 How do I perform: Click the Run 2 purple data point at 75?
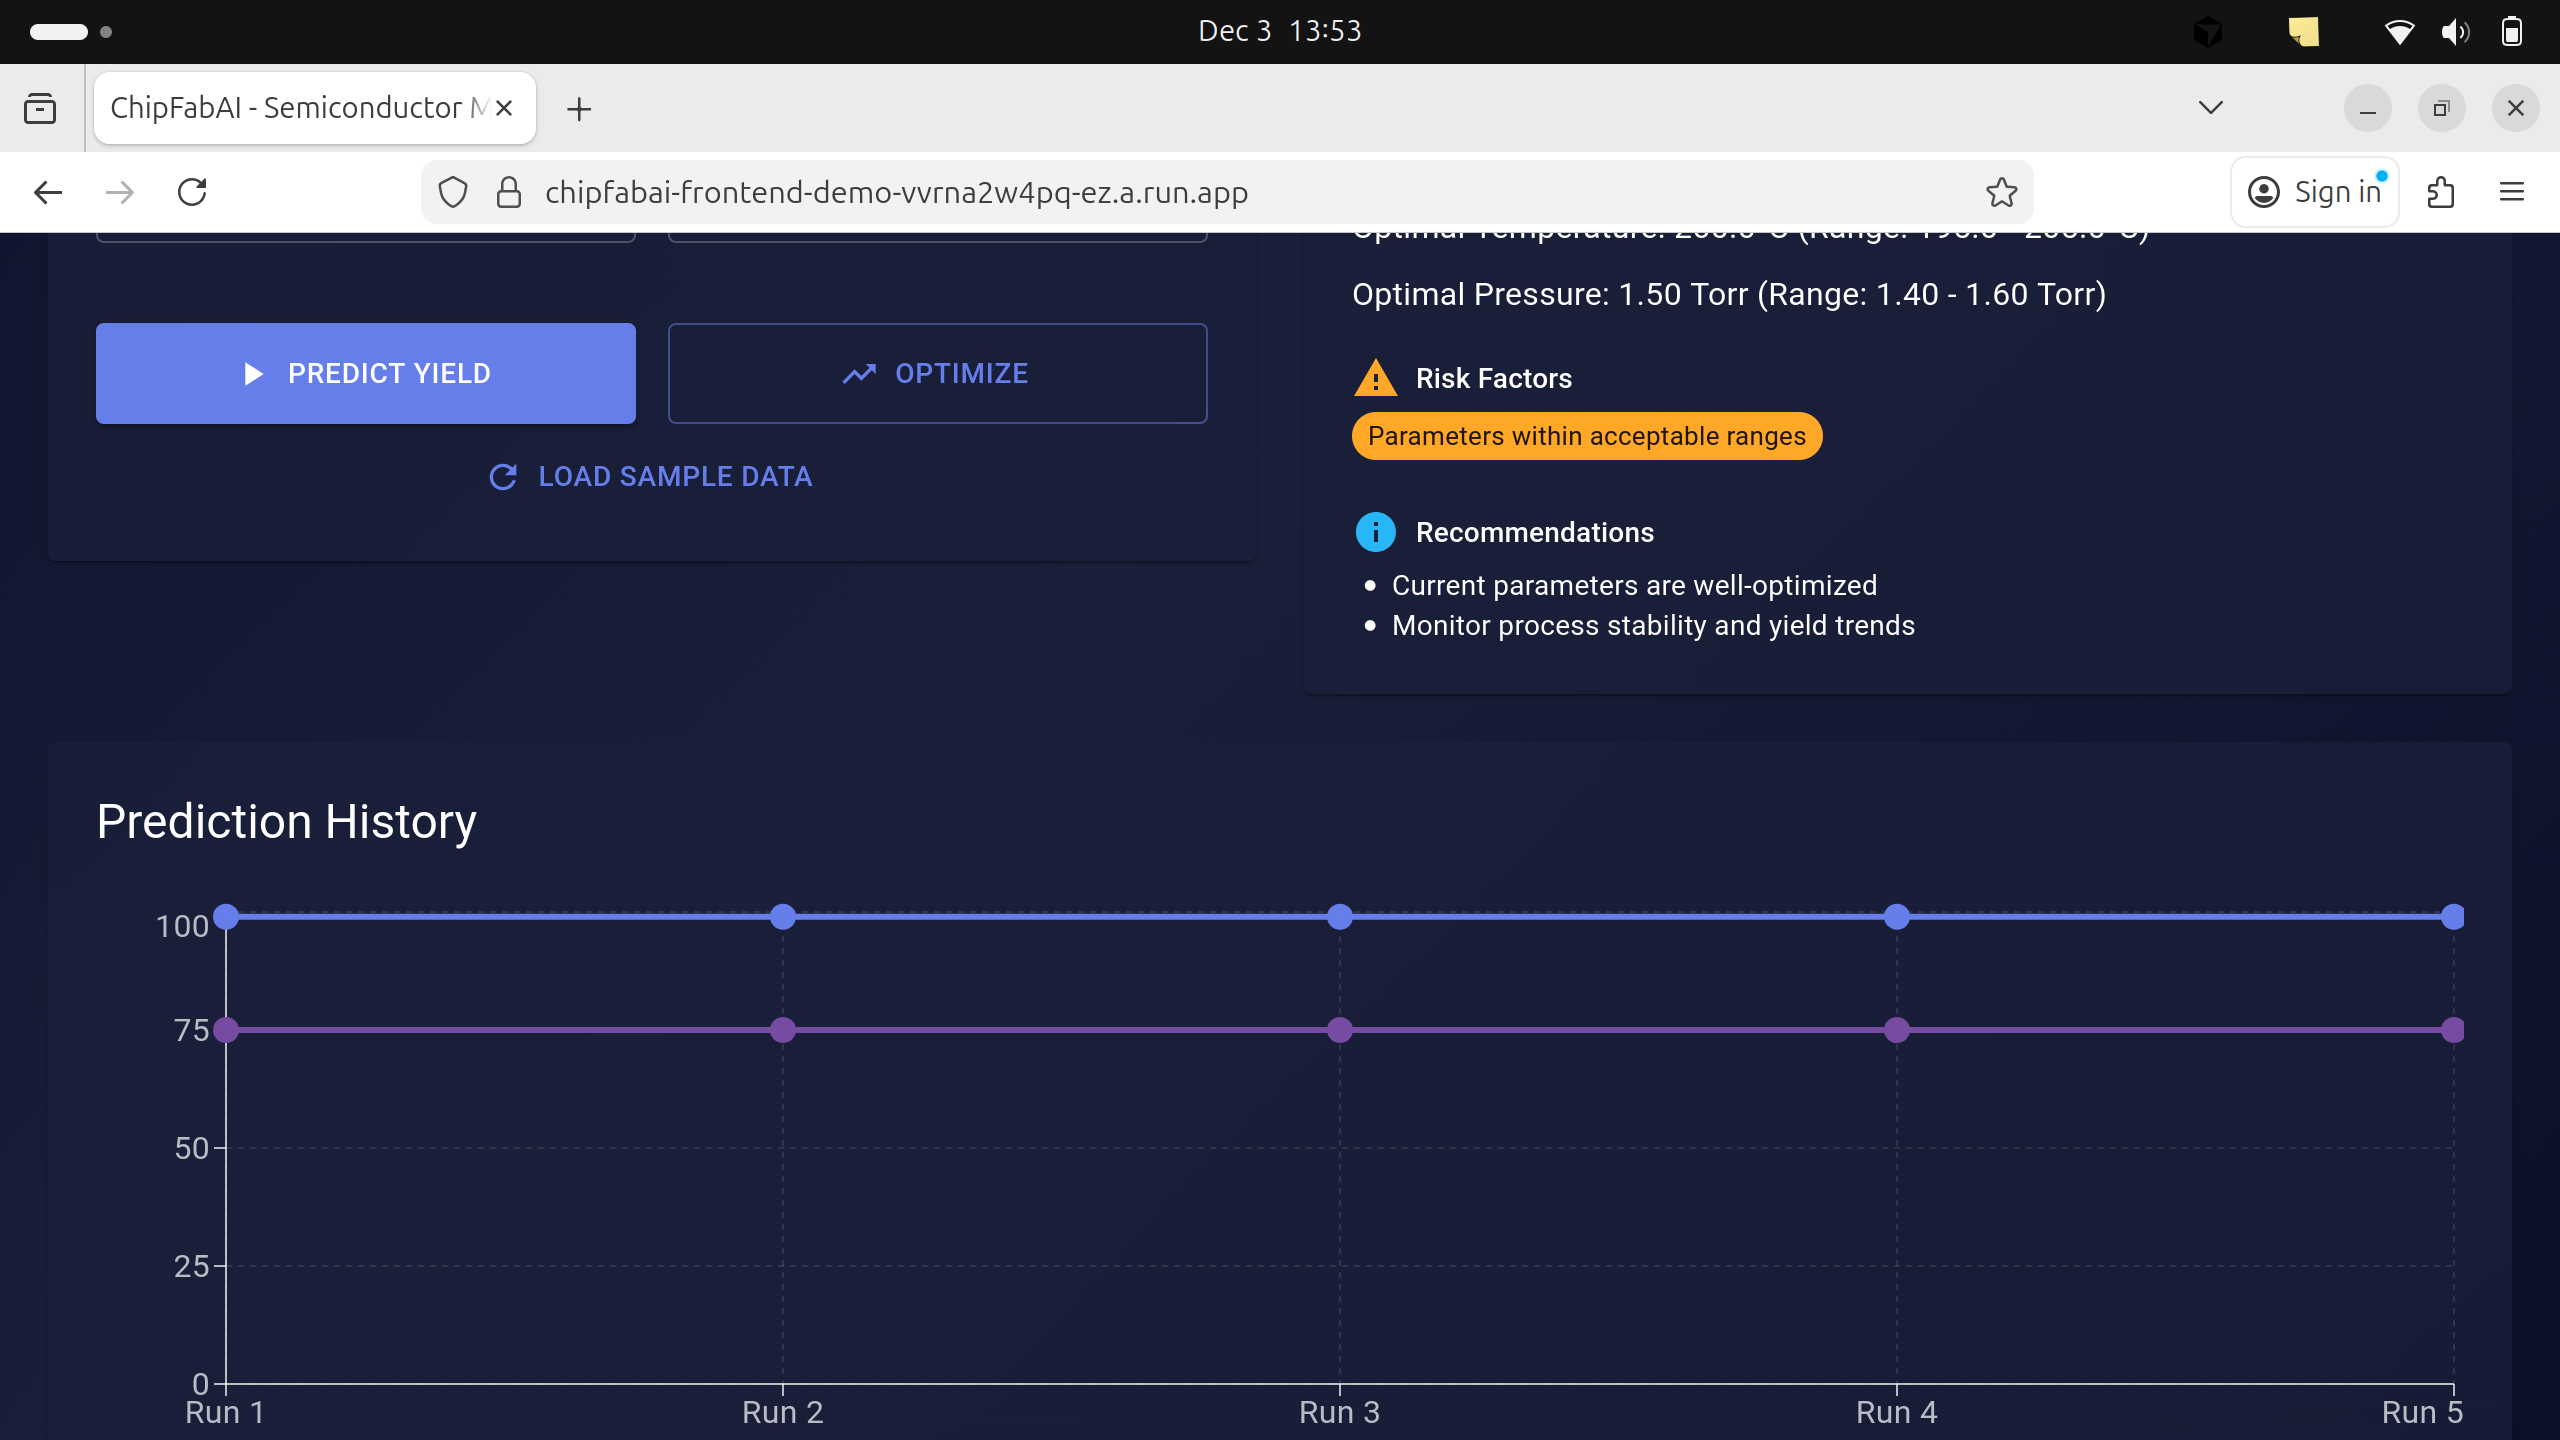pyautogui.click(x=783, y=1030)
